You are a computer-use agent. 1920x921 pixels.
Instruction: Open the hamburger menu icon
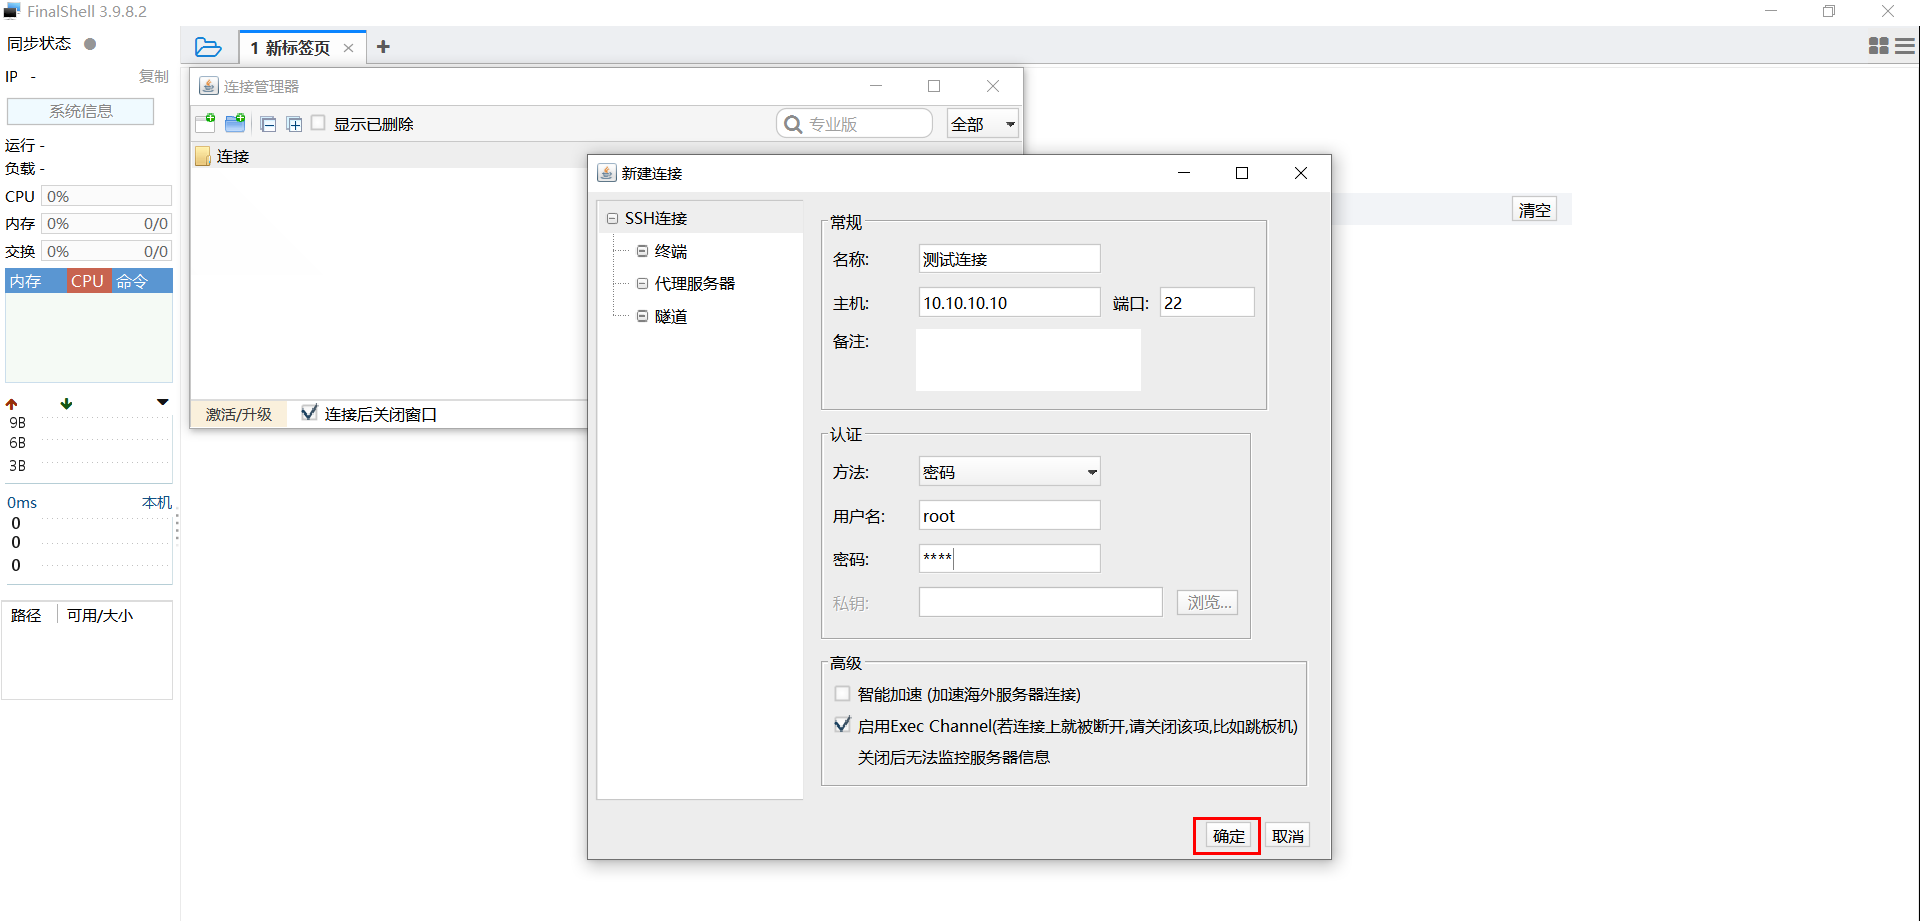coord(1905,46)
